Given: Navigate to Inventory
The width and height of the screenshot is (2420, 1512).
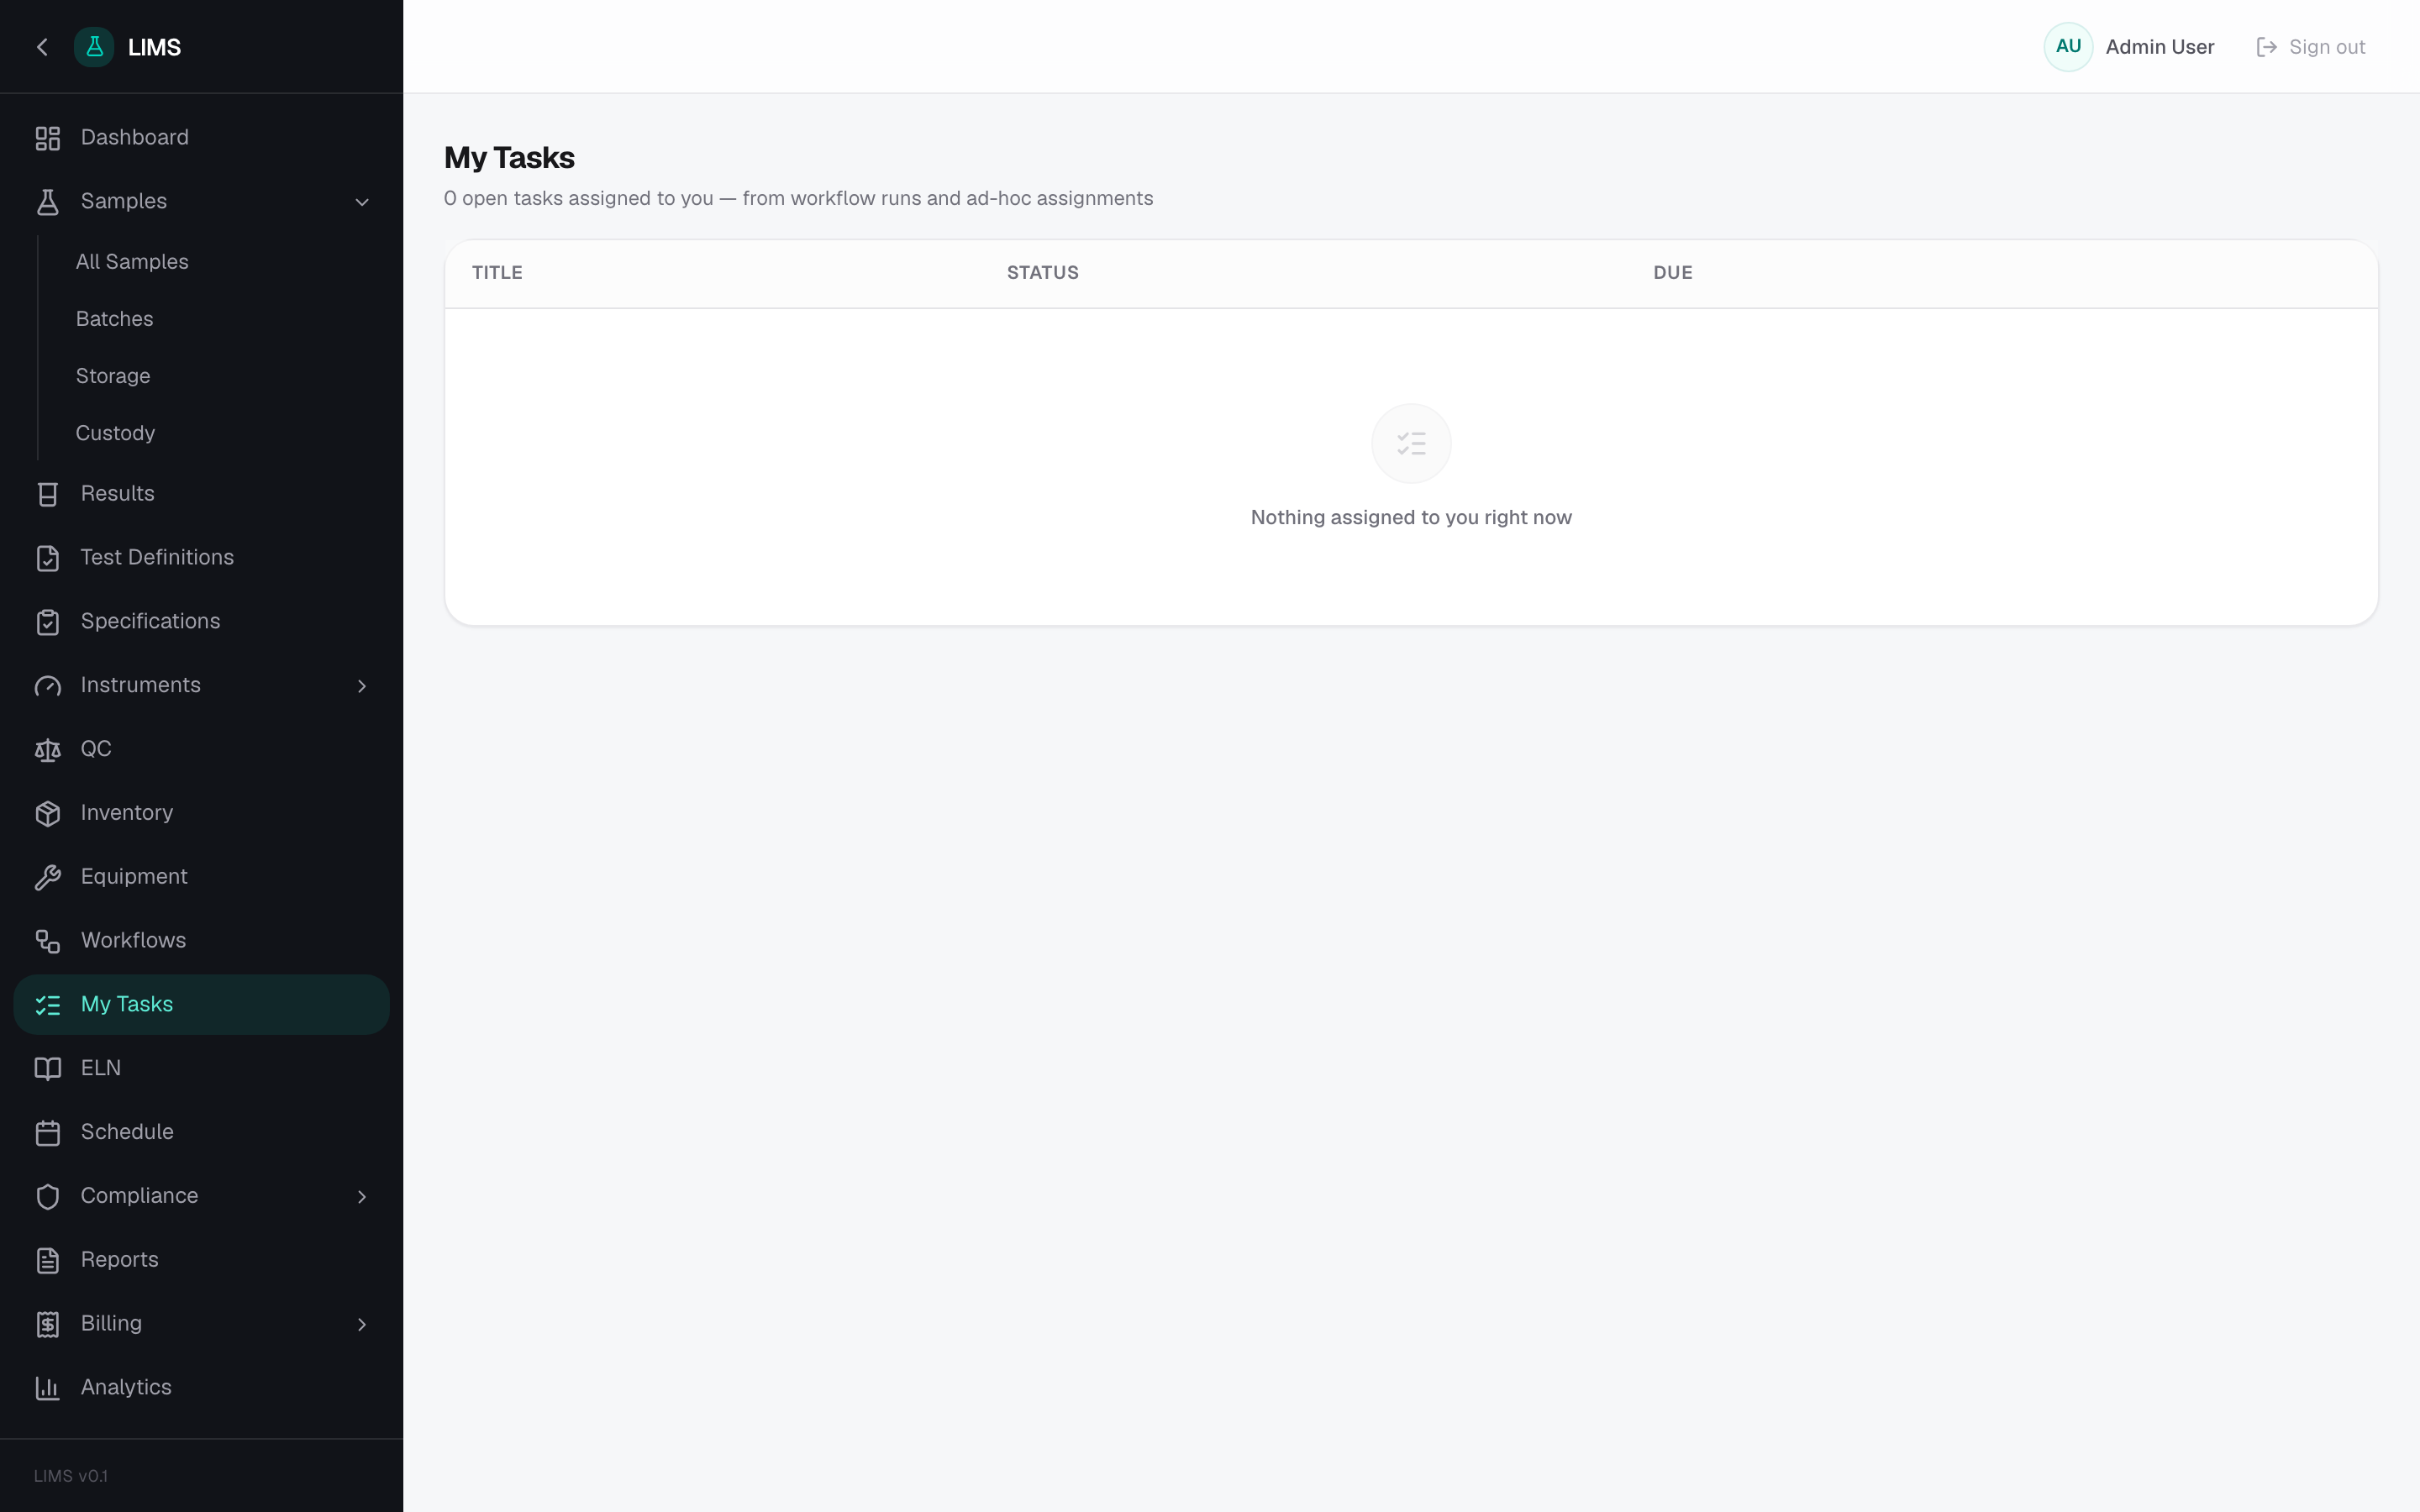Looking at the screenshot, I should [x=201, y=813].
